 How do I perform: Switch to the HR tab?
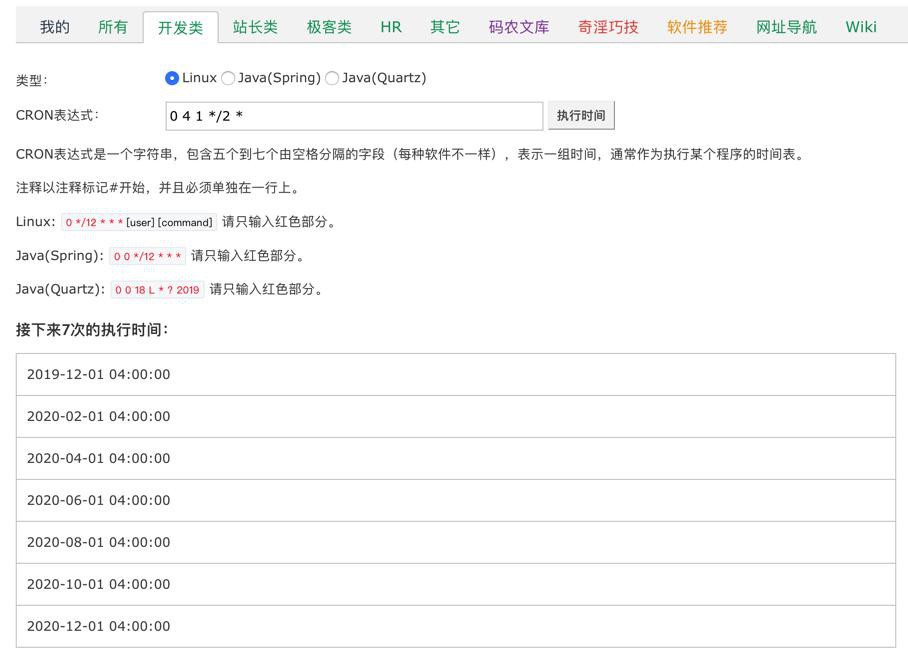coord(391,27)
